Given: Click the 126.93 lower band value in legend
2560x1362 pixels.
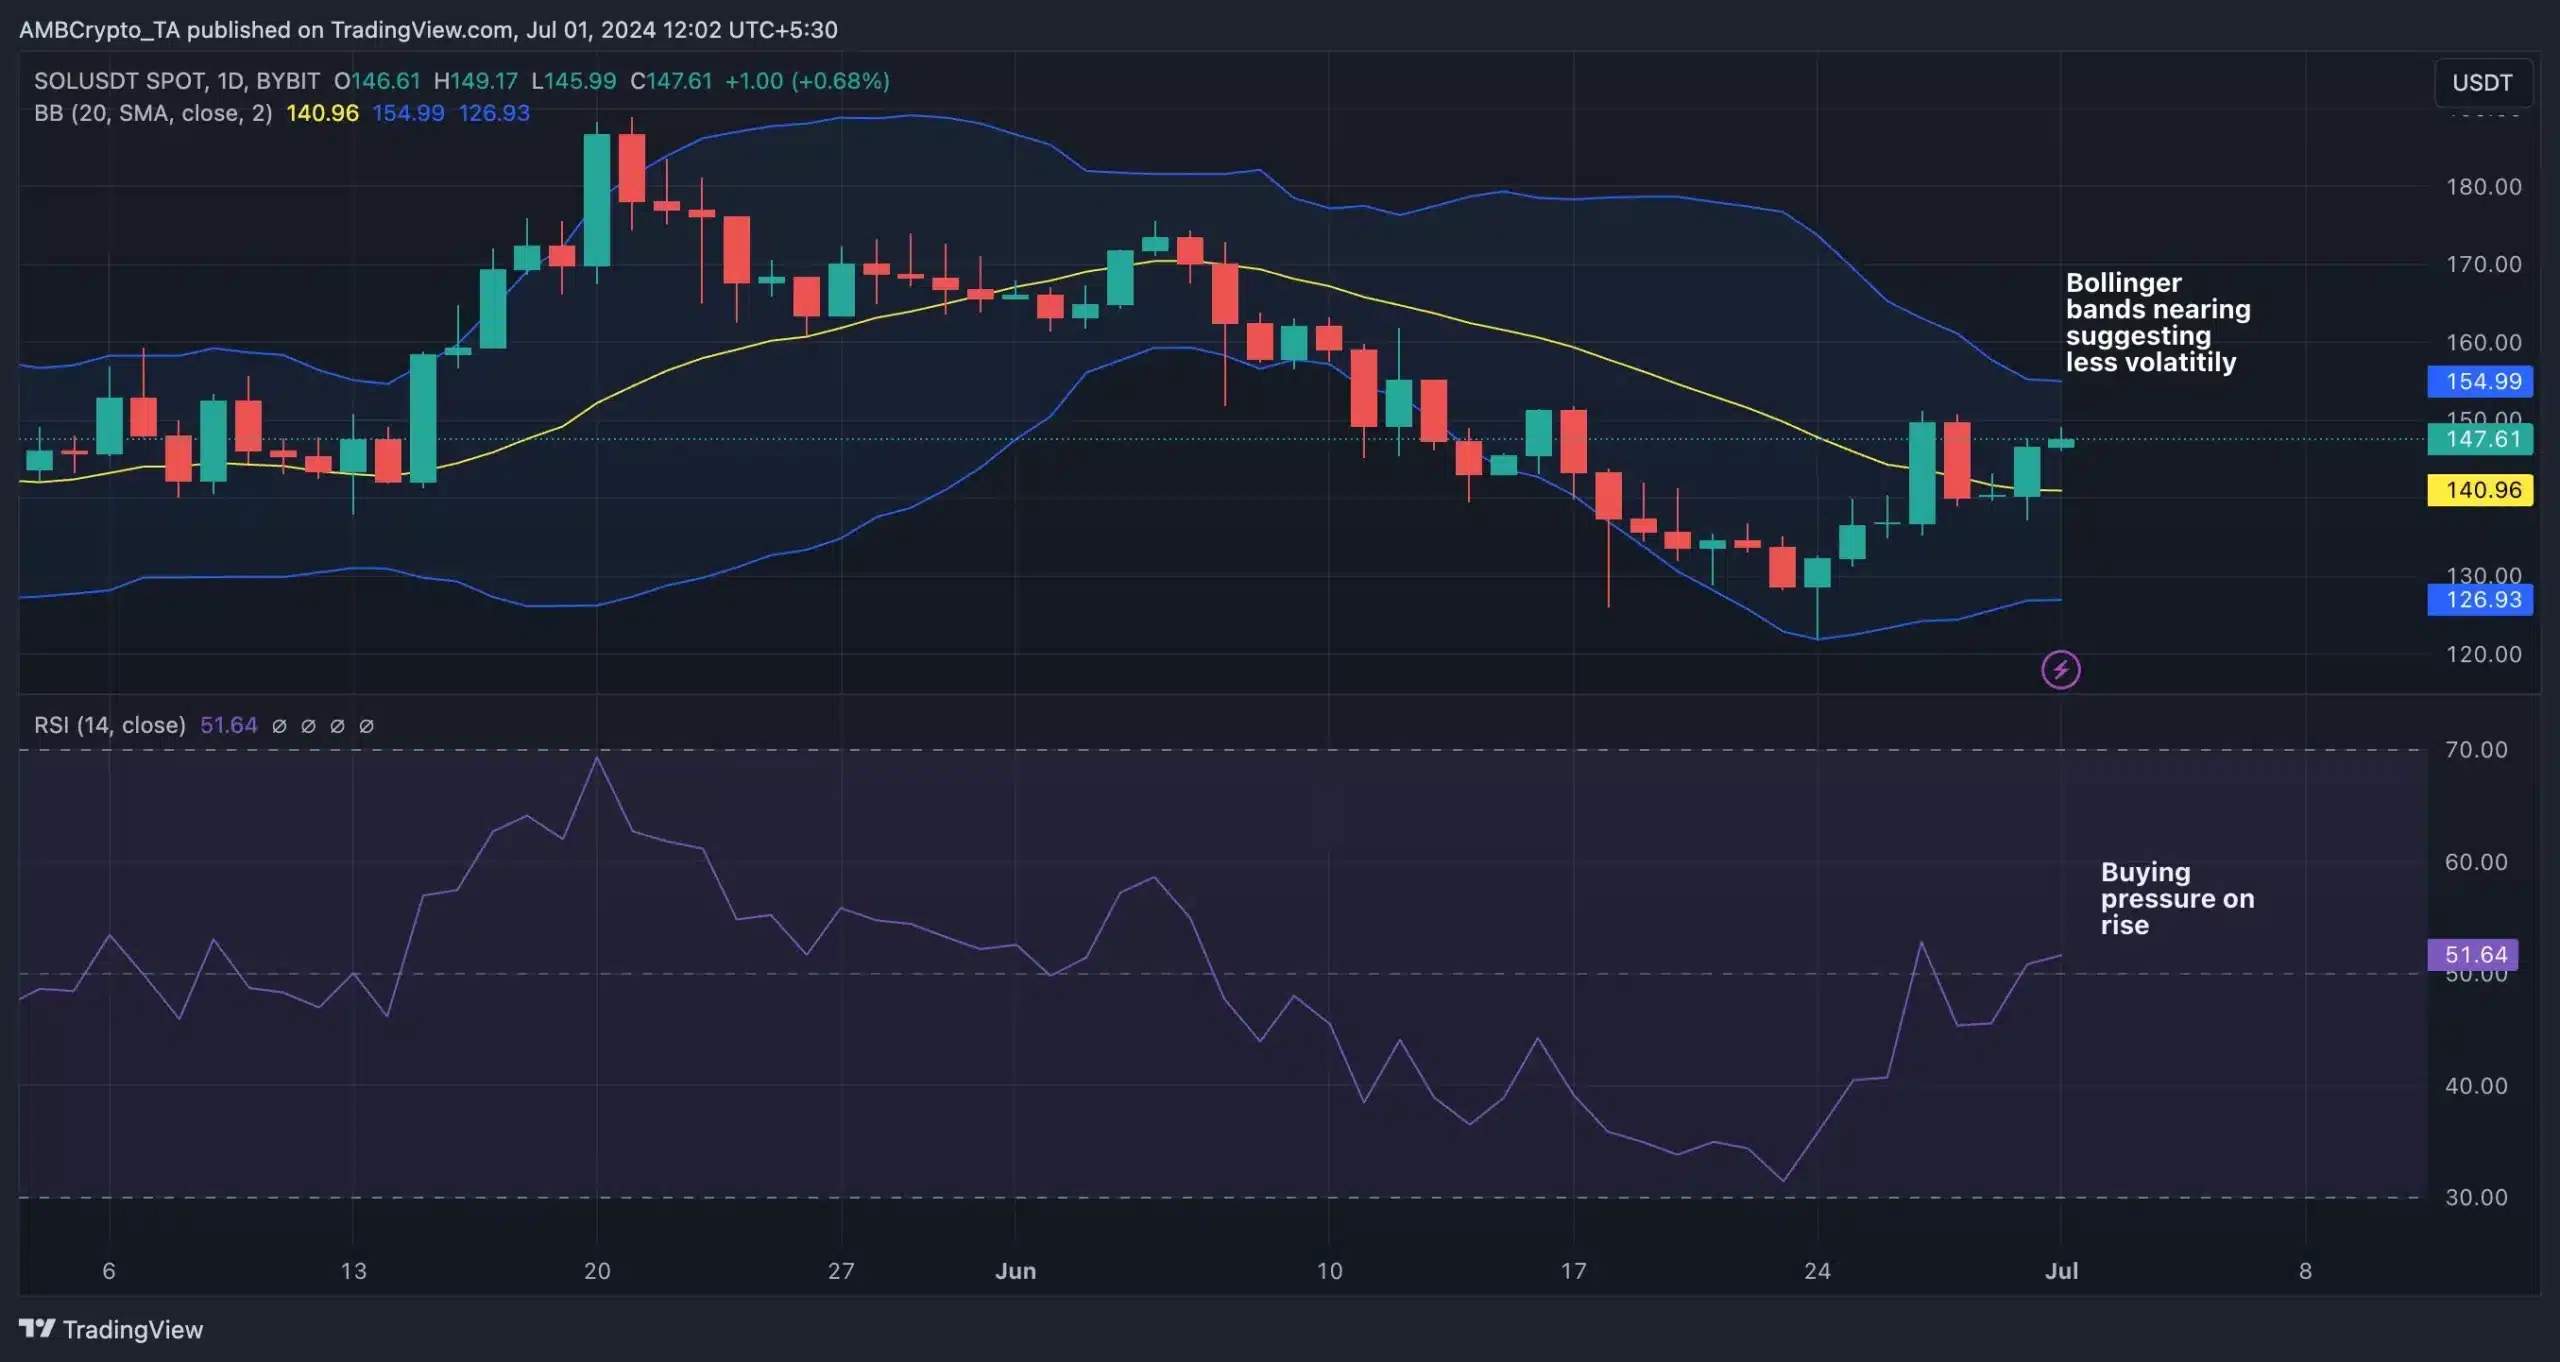Looking at the screenshot, I should point(494,113).
